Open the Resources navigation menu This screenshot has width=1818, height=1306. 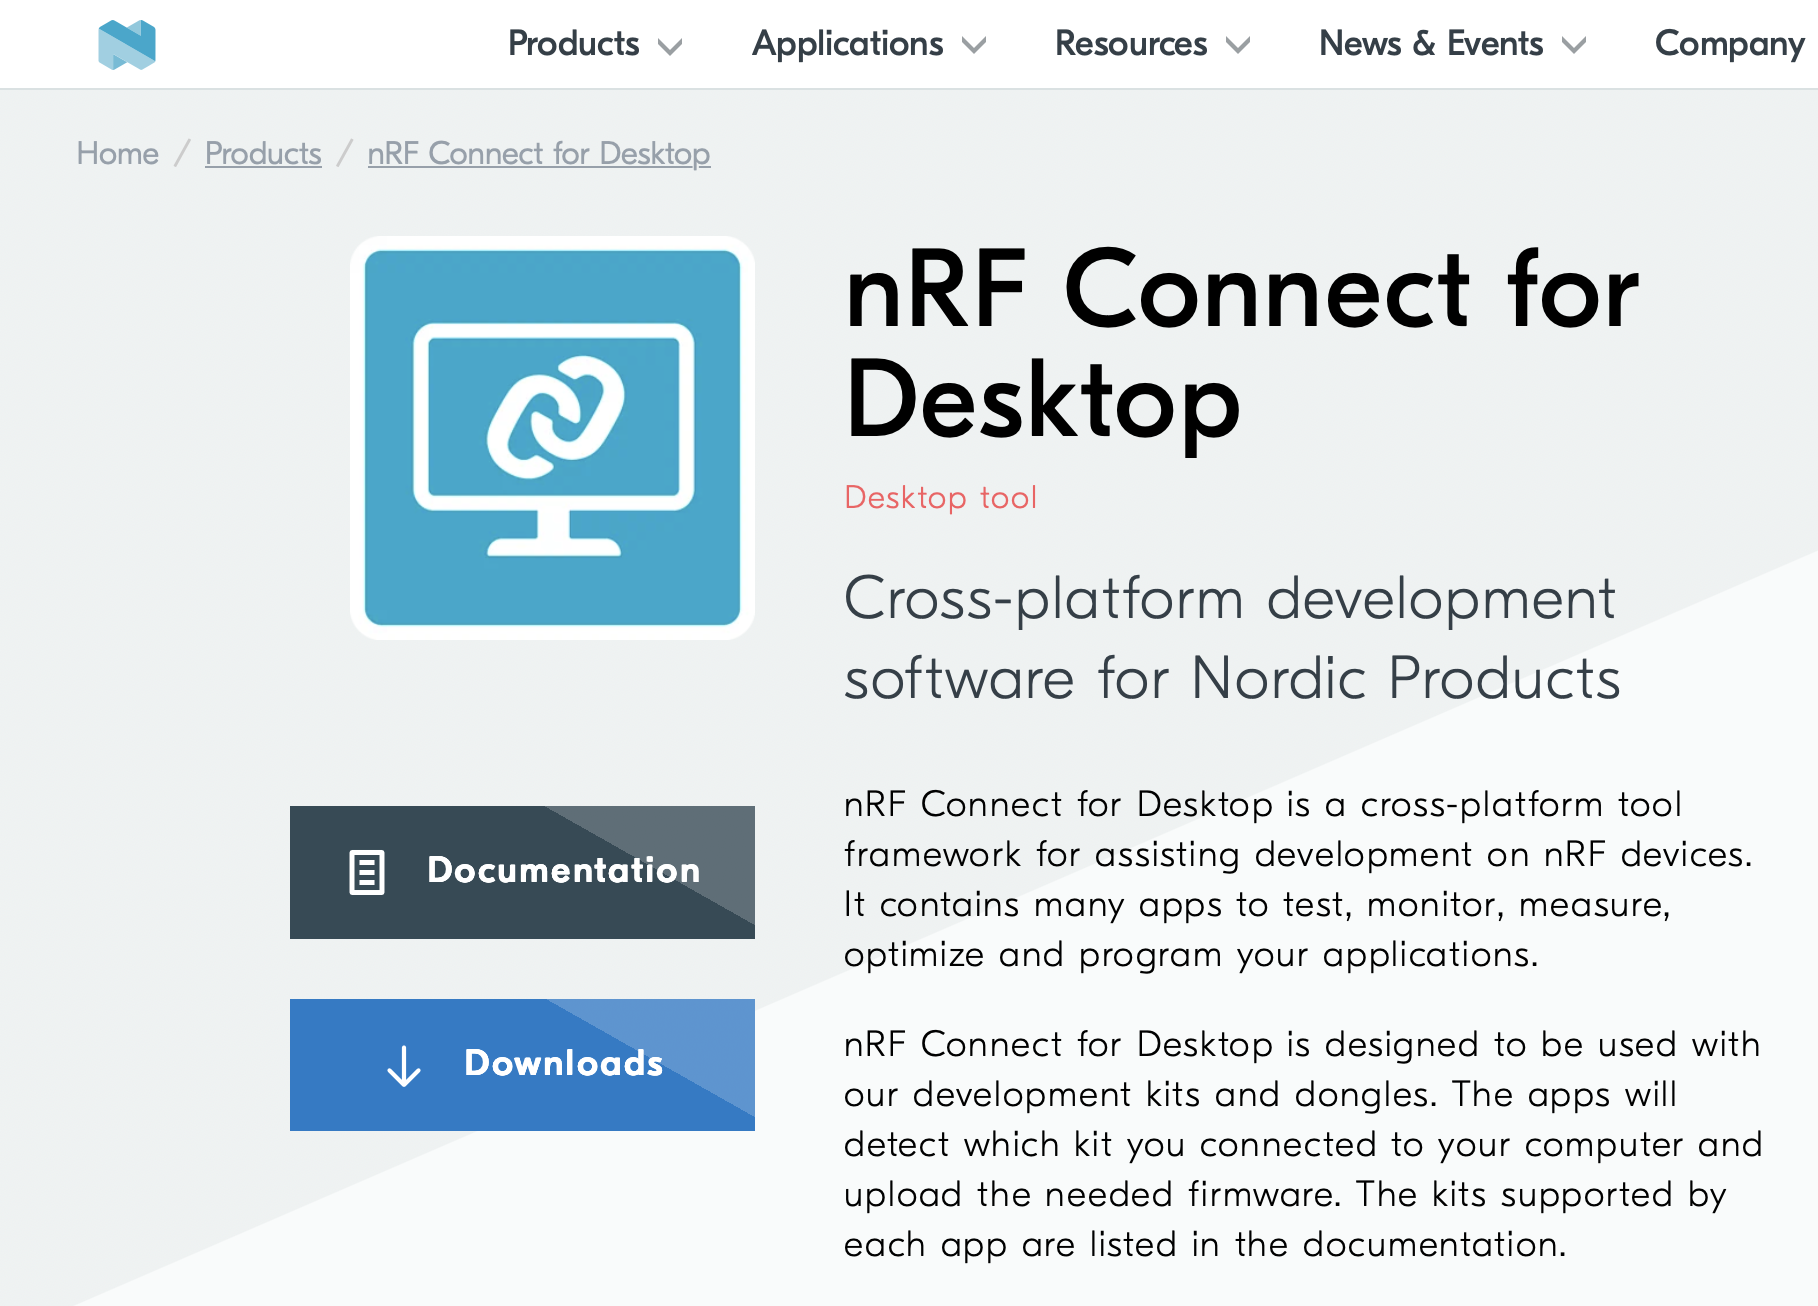click(x=1131, y=44)
